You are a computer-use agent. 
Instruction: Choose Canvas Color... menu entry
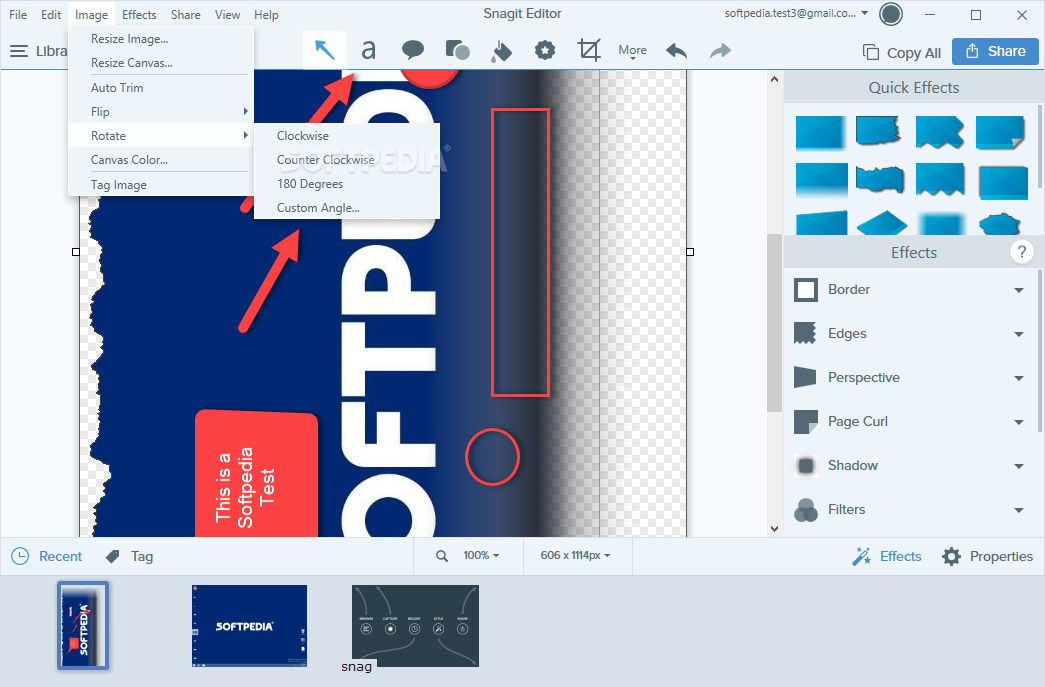tap(161, 160)
